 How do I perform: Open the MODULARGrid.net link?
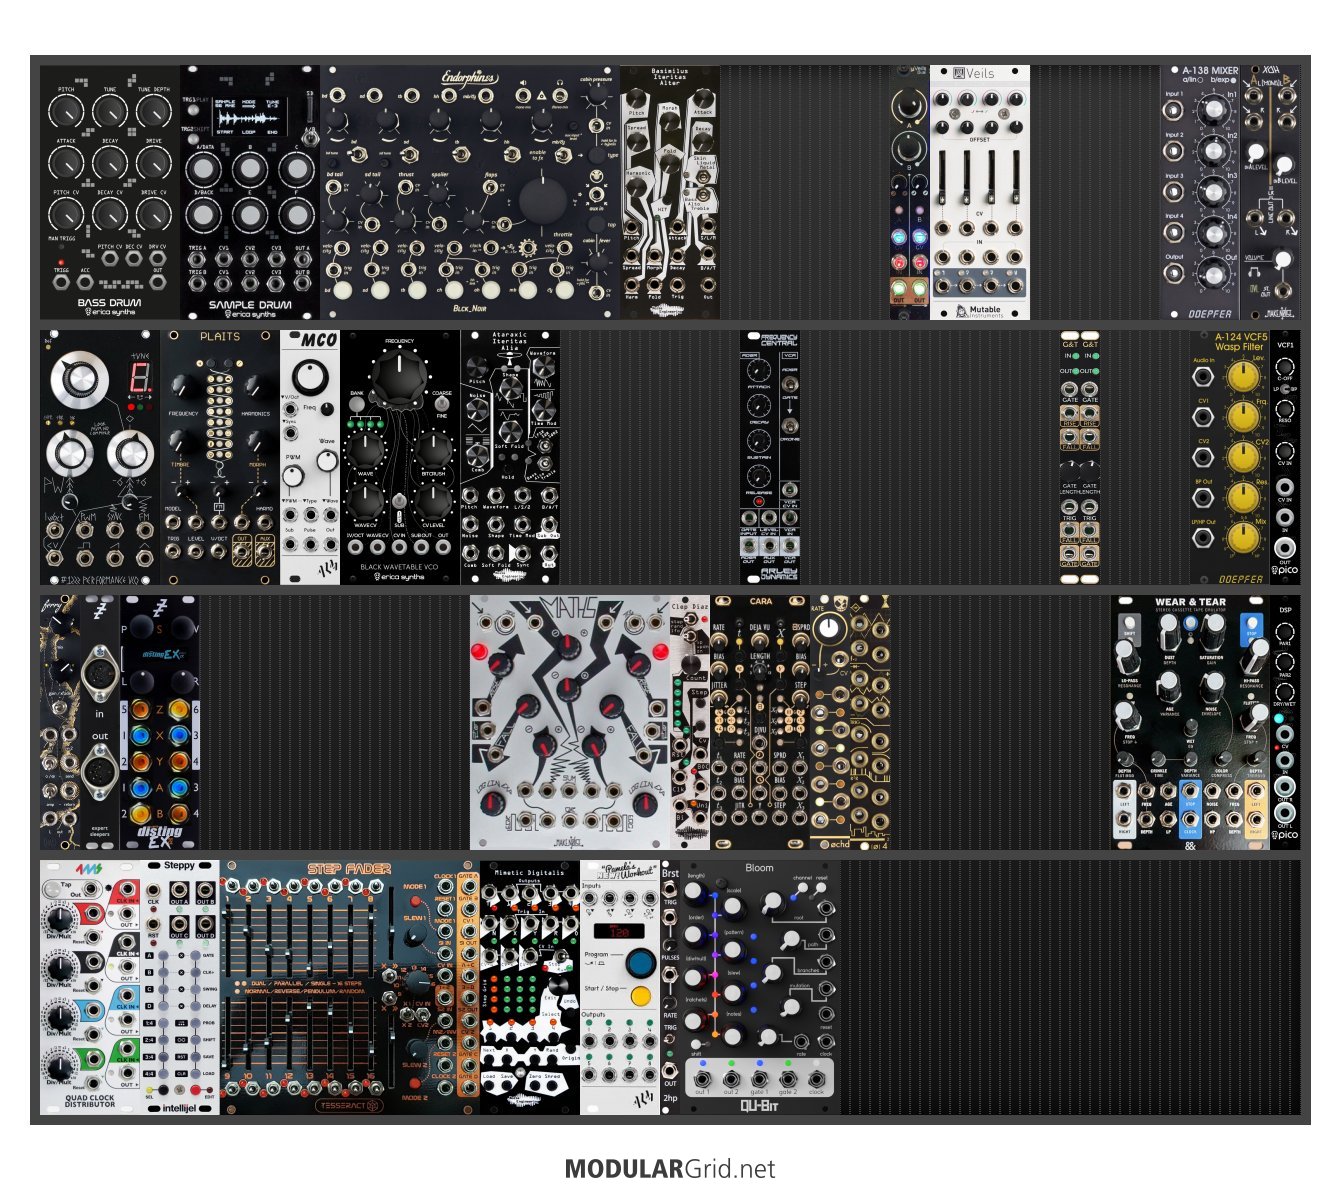tap(669, 1168)
